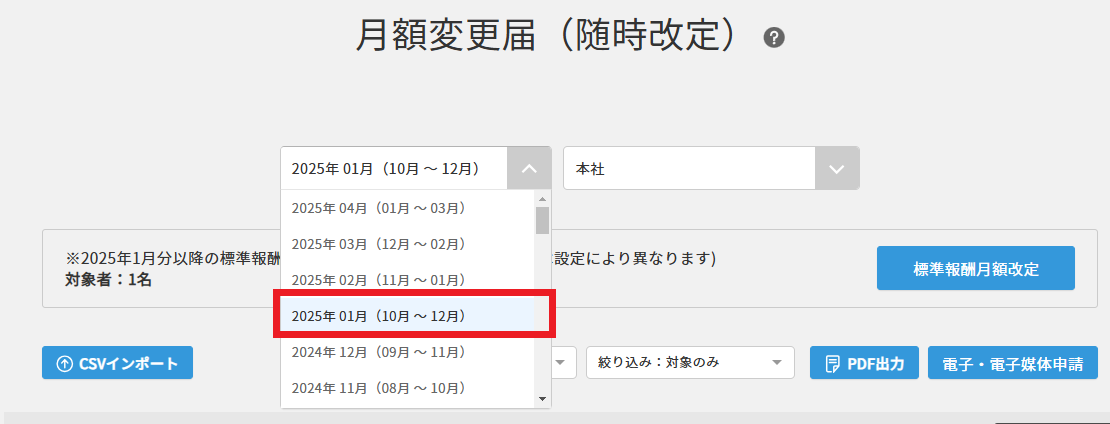The width and height of the screenshot is (1110, 424).
Task: Select 2024年 12月 (09月～11月) option
Action: (379, 352)
